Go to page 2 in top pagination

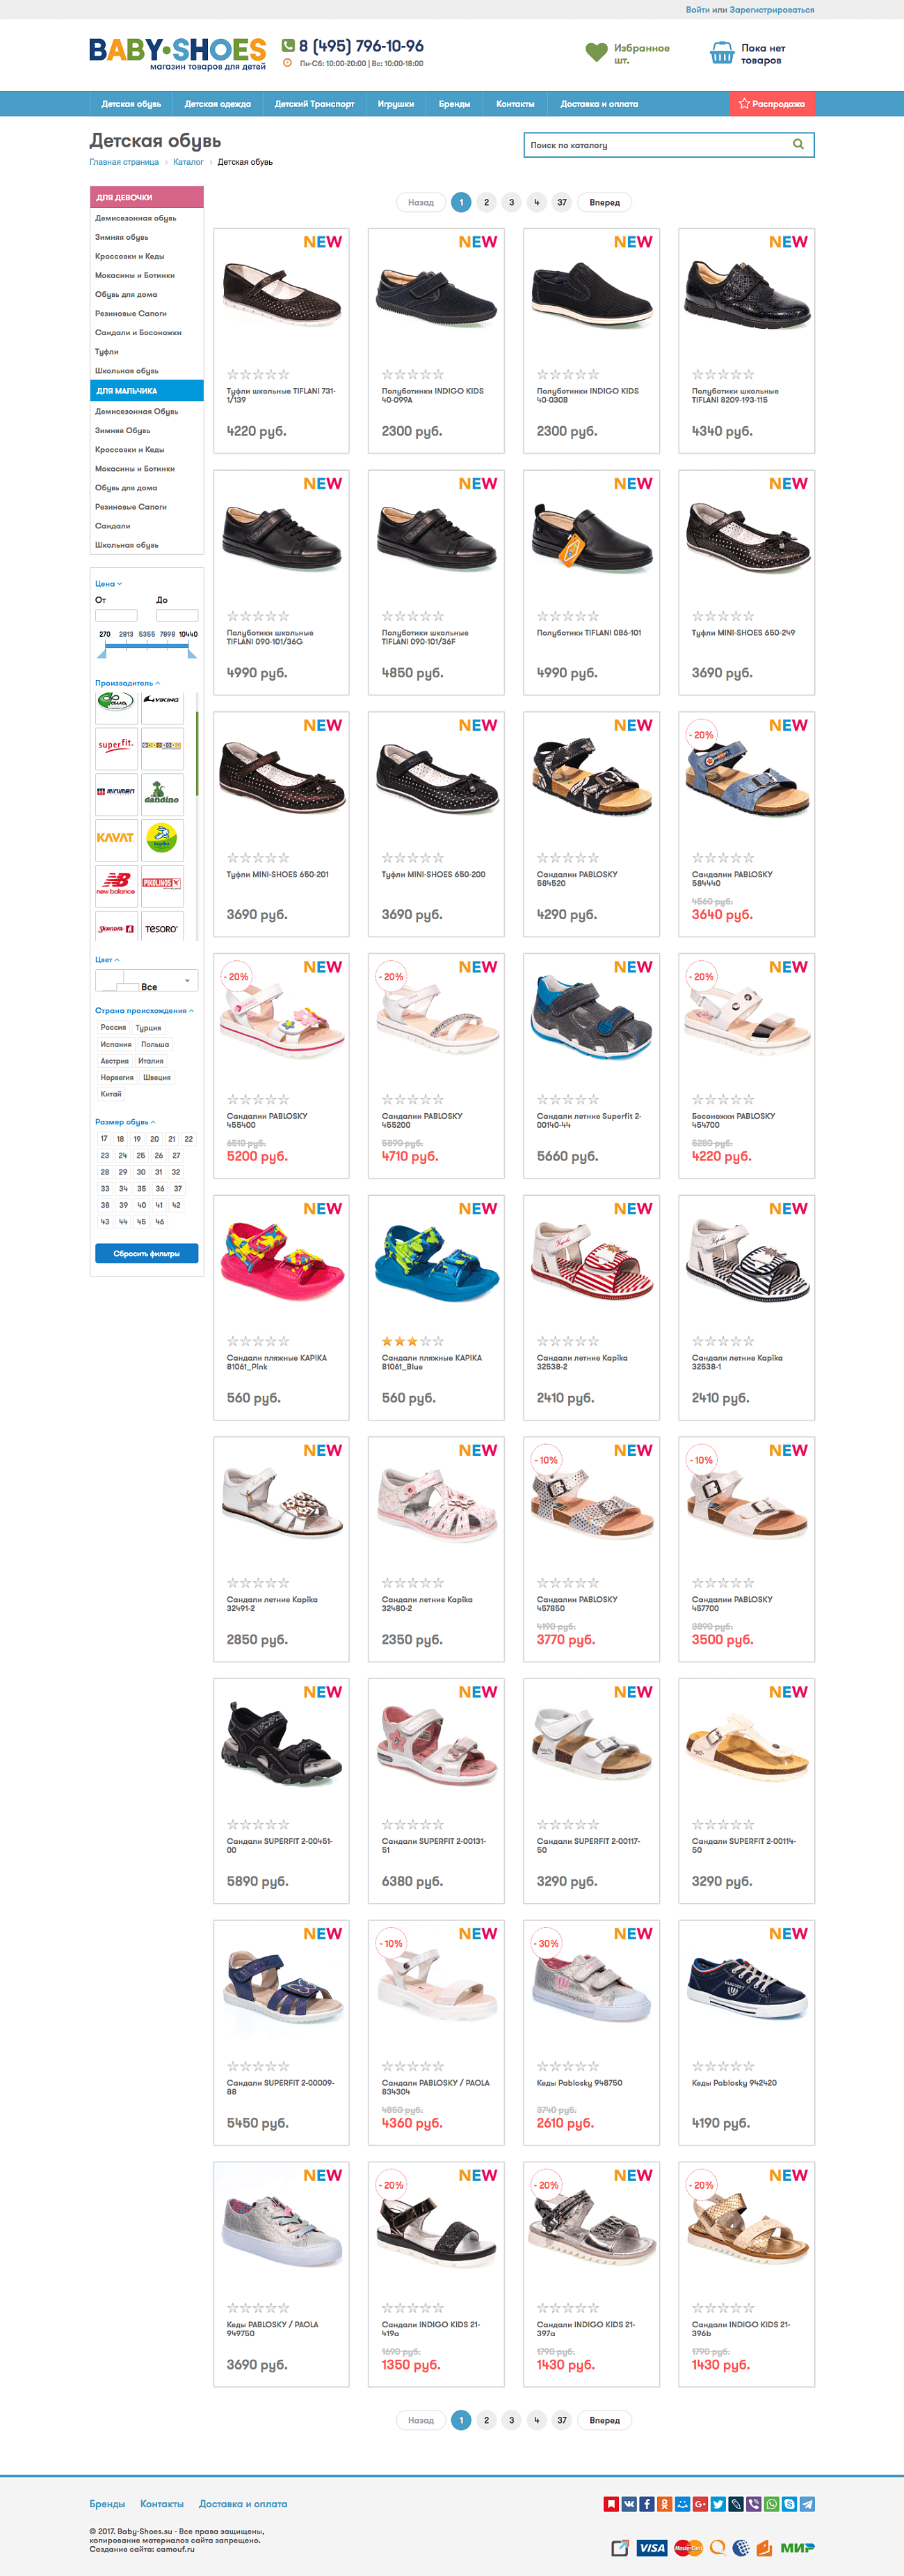click(487, 202)
